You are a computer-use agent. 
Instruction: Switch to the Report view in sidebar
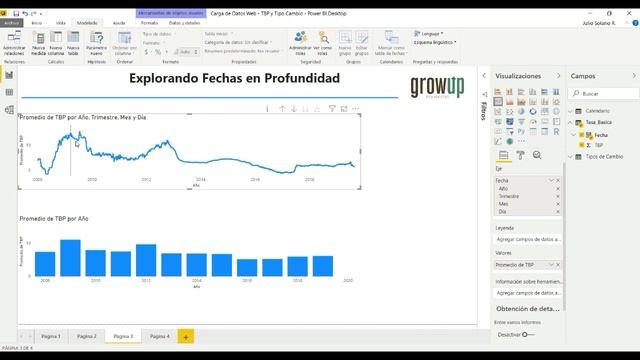(9, 75)
